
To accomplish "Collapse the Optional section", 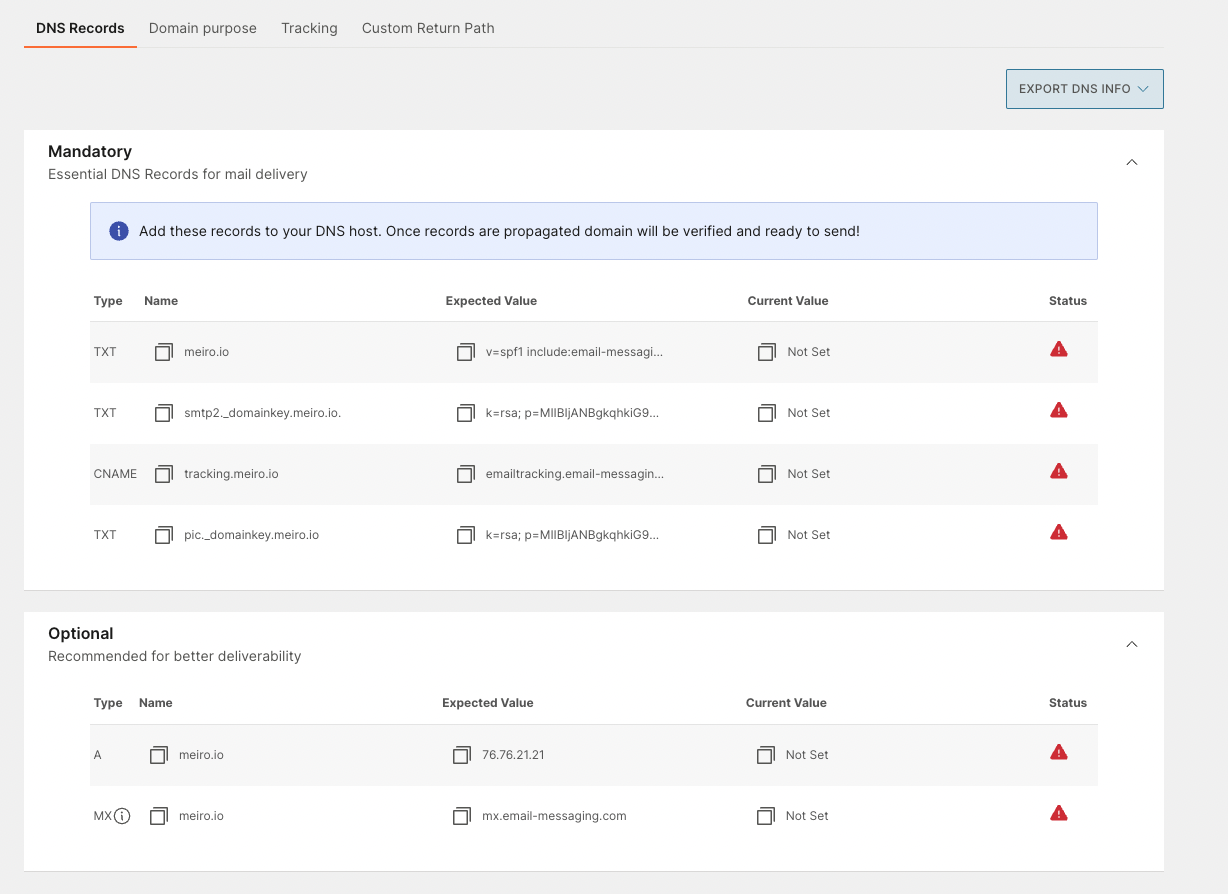I will coord(1131,644).
